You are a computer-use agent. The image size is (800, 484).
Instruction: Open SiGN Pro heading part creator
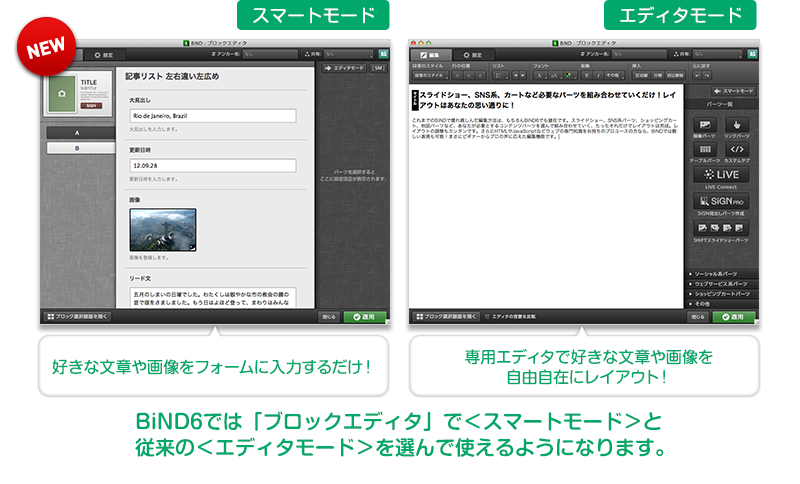click(721, 201)
